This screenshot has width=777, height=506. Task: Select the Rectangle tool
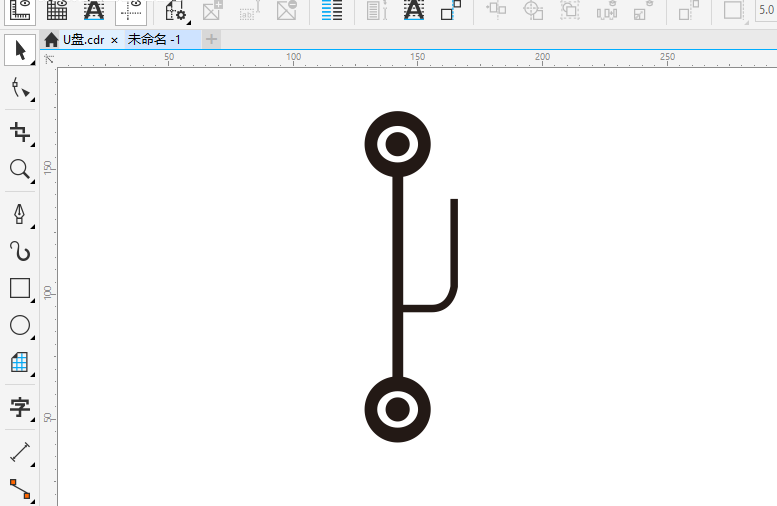[20, 288]
